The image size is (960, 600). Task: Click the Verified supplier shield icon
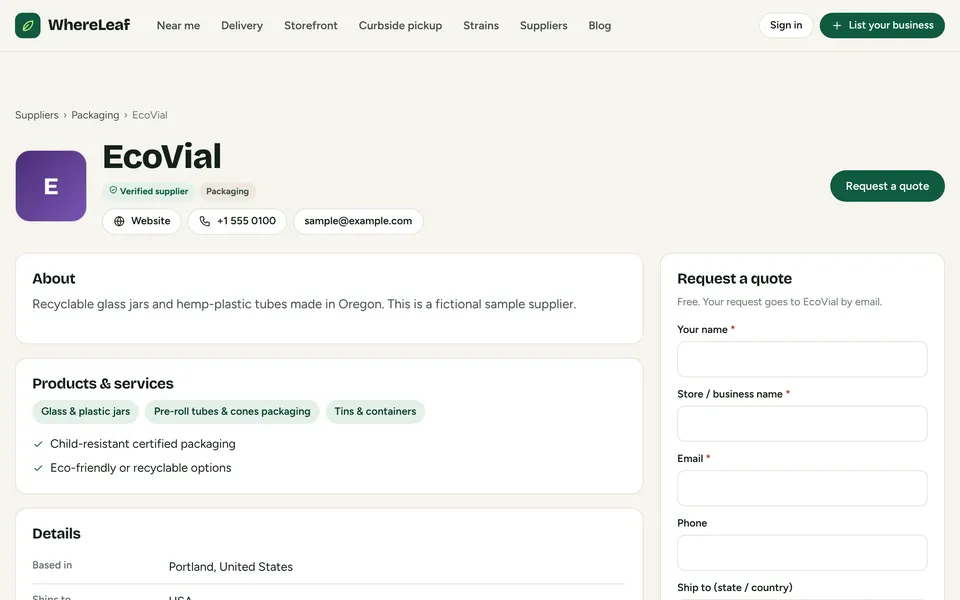pos(113,190)
